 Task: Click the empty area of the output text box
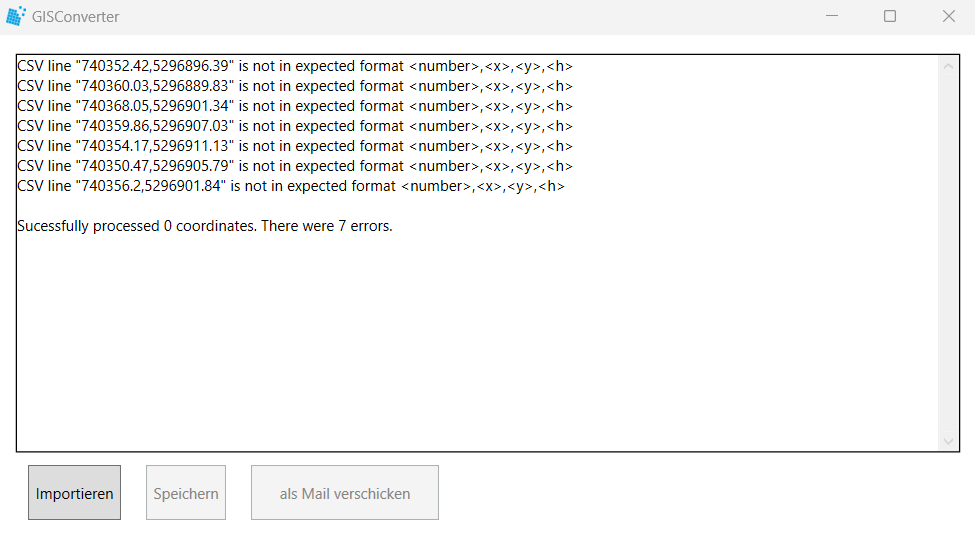pyautogui.click(x=477, y=342)
